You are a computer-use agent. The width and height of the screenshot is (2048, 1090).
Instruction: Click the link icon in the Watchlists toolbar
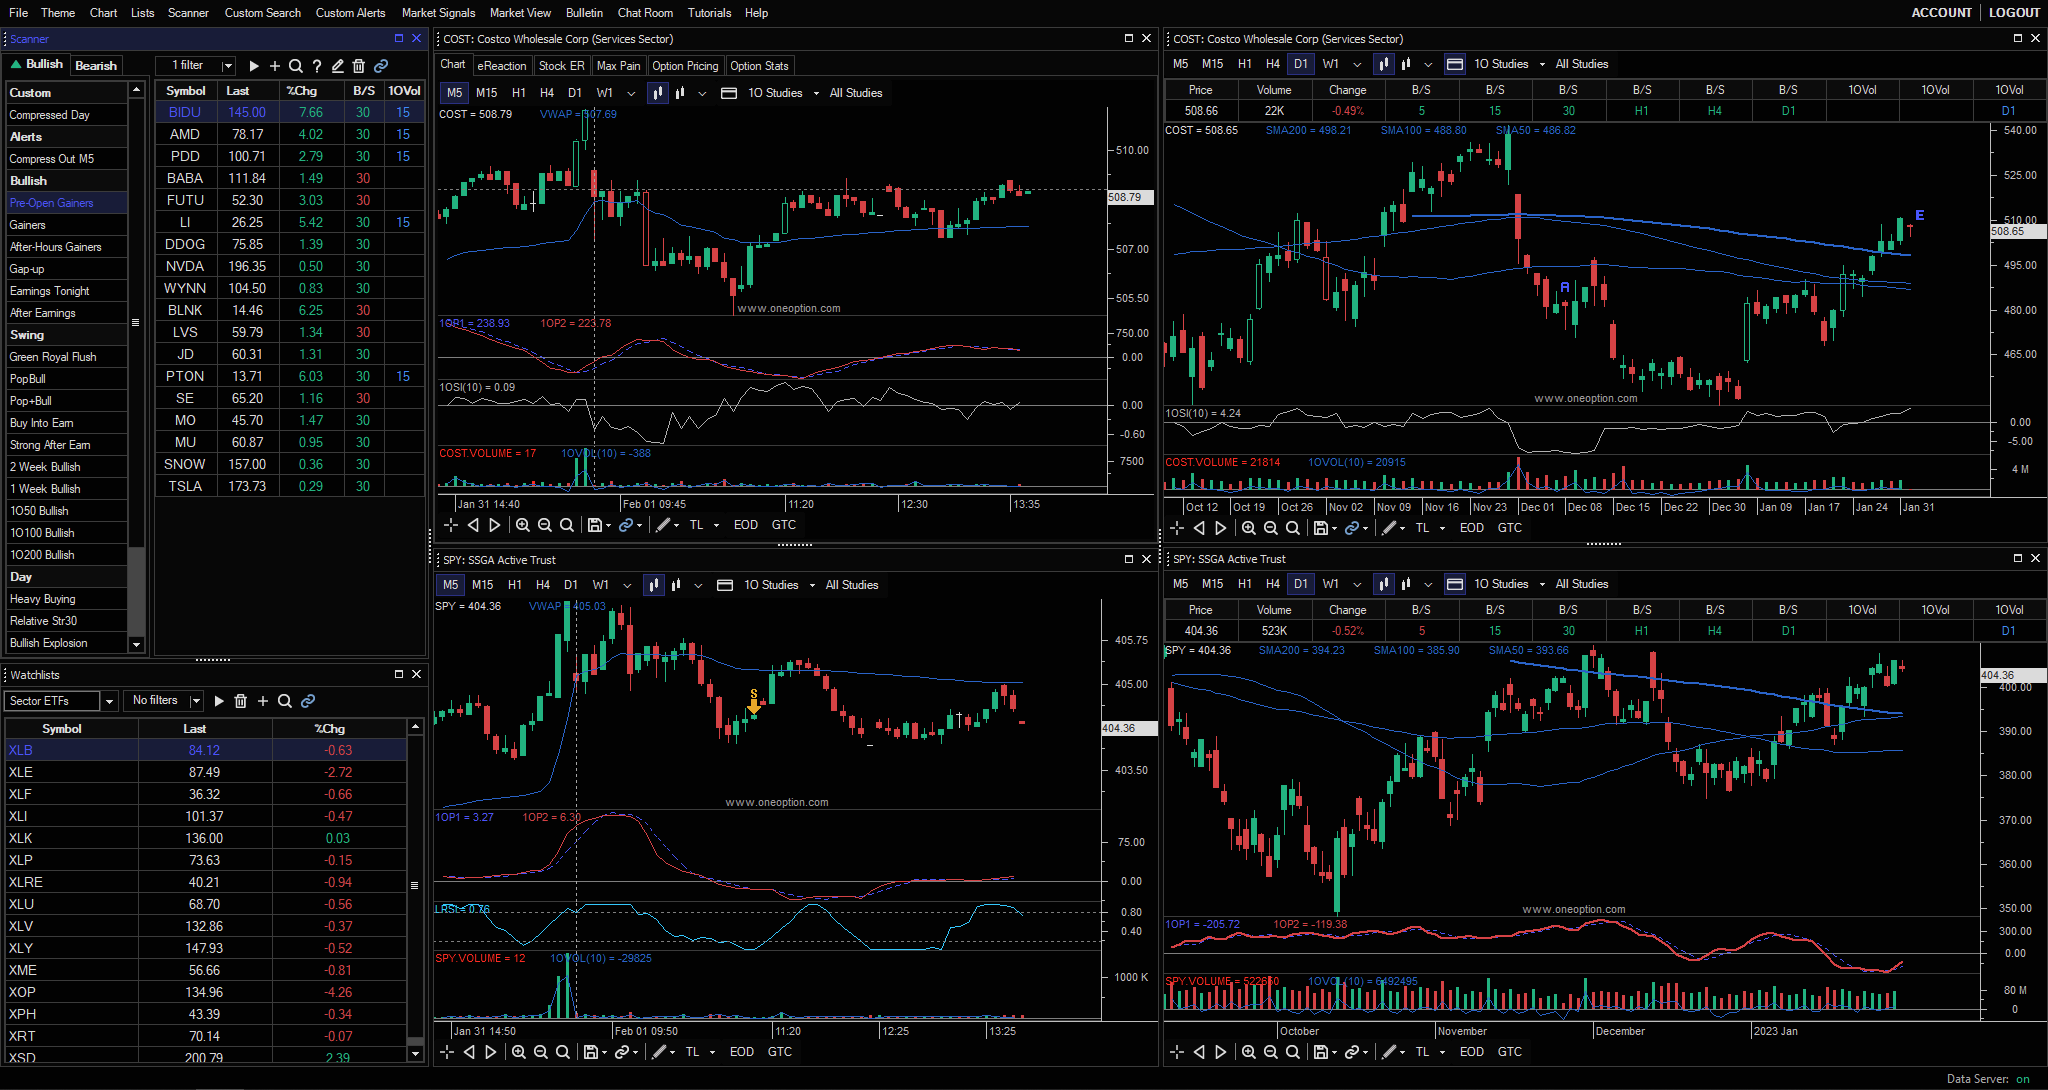tap(308, 701)
